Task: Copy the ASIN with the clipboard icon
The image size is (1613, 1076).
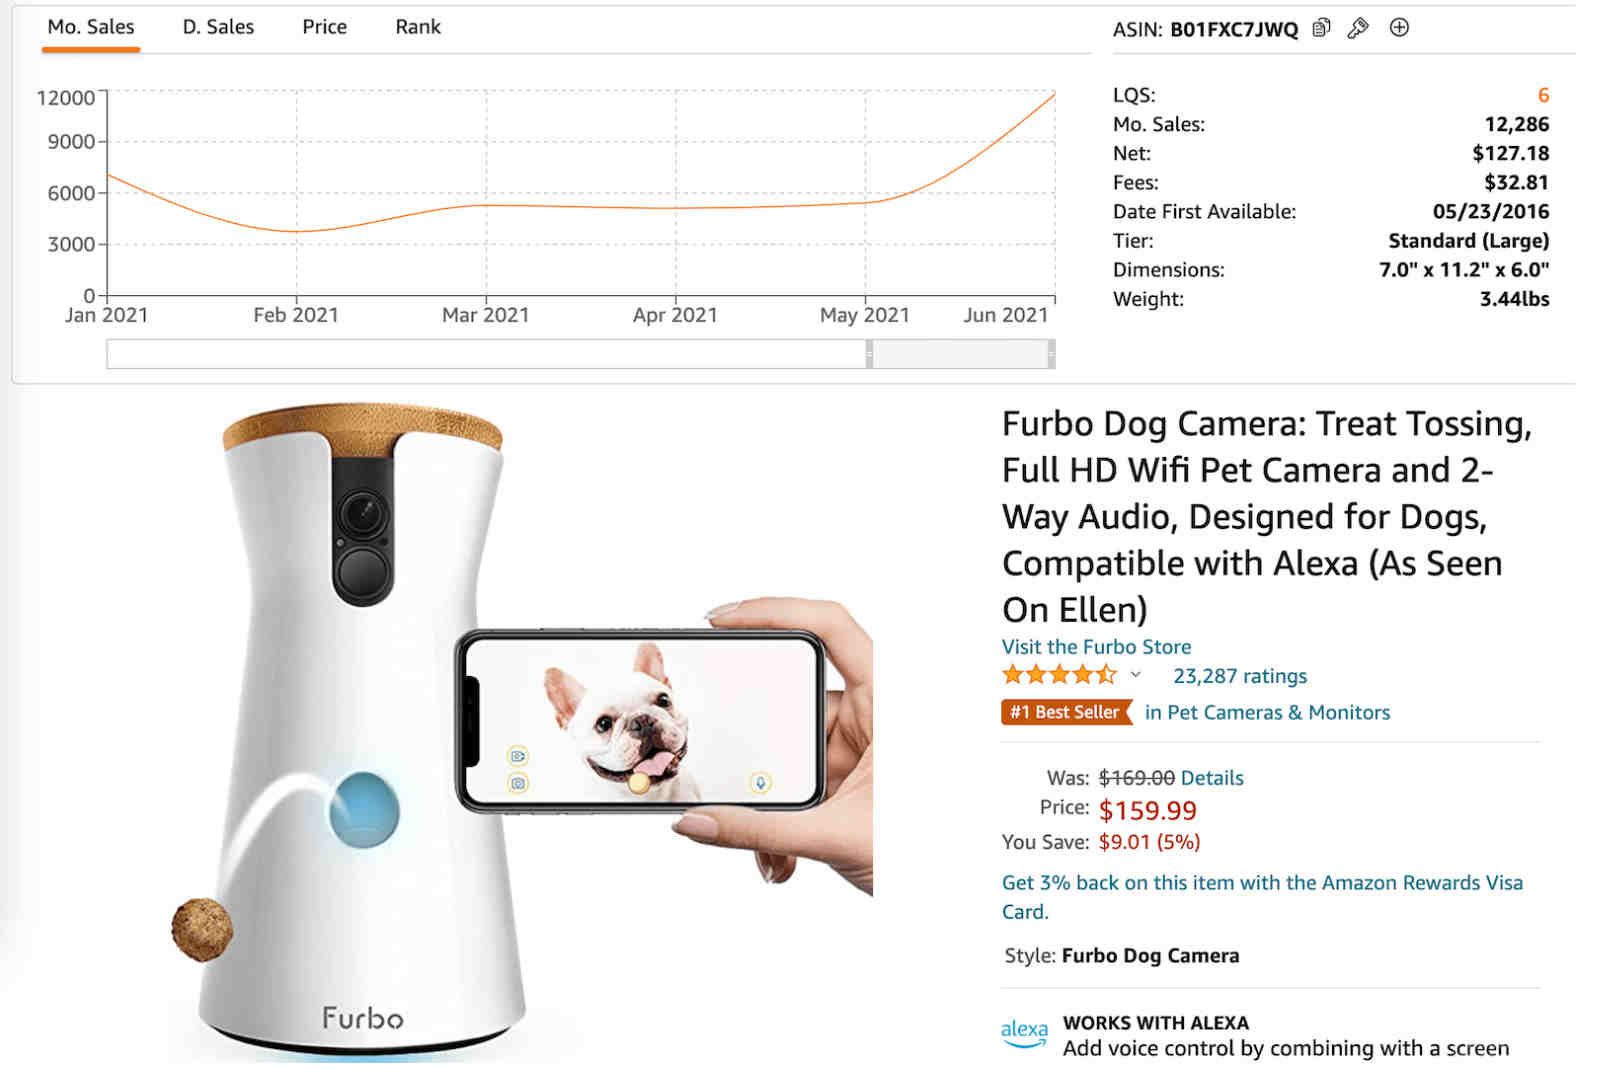Action: tap(1321, 28)
